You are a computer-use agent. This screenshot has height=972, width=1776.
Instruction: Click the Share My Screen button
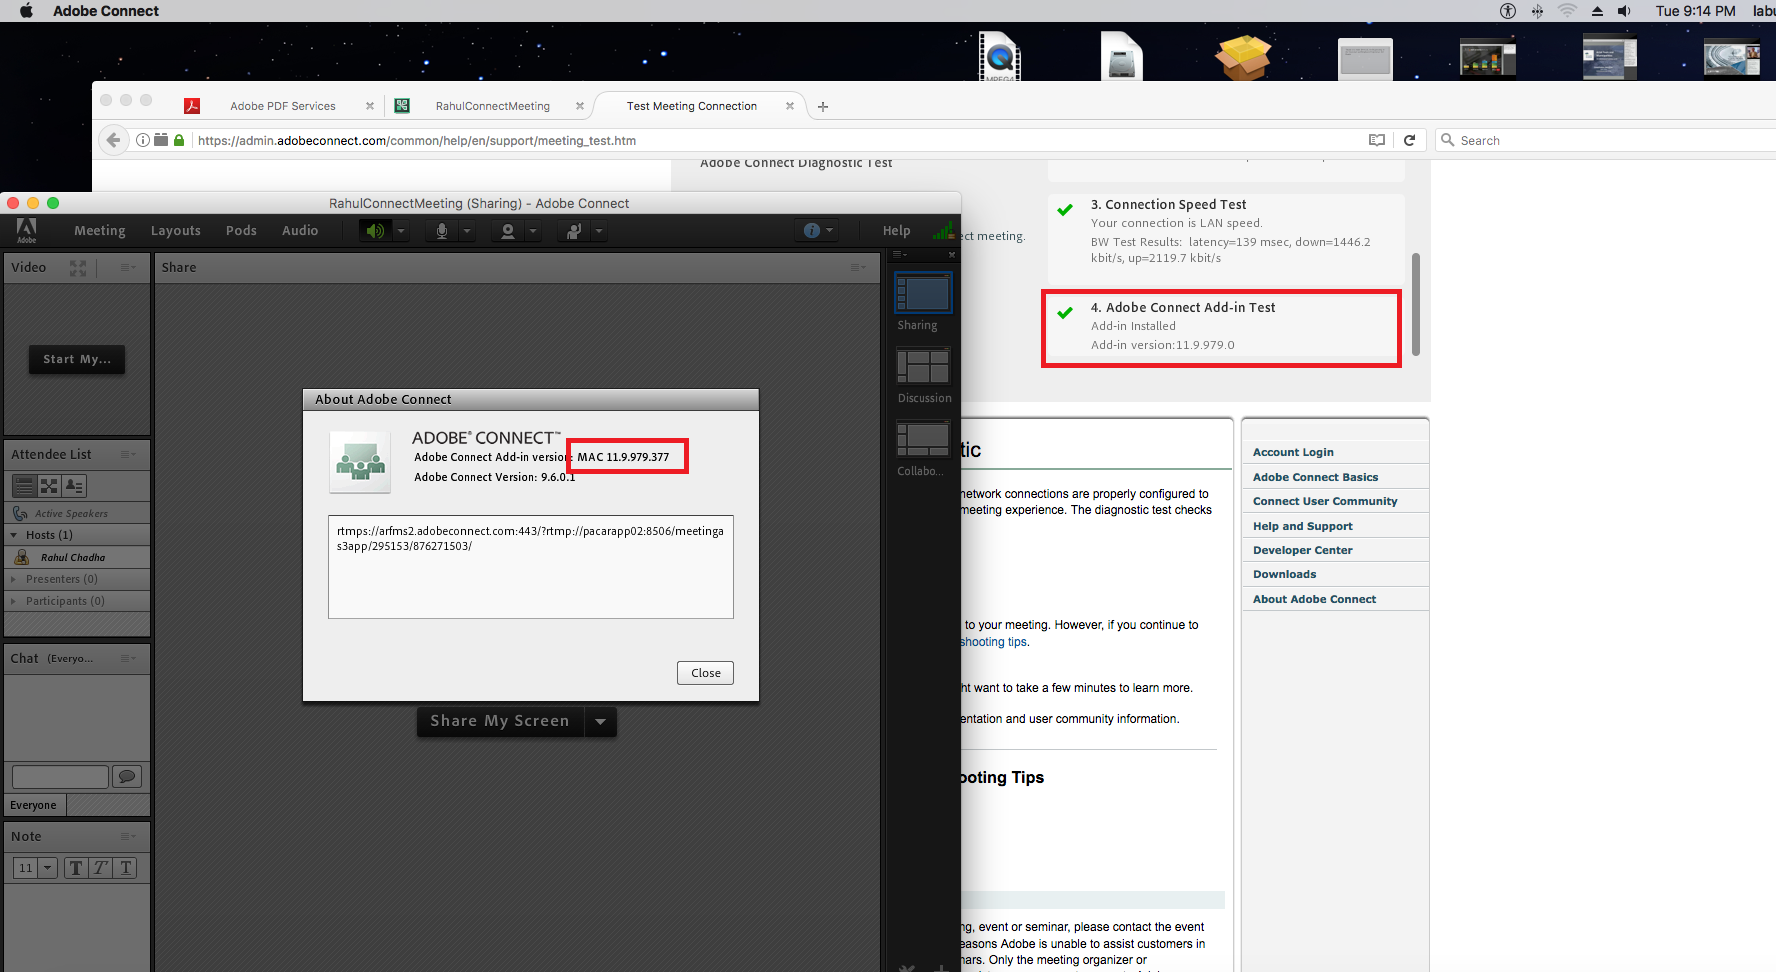(500, 721)
